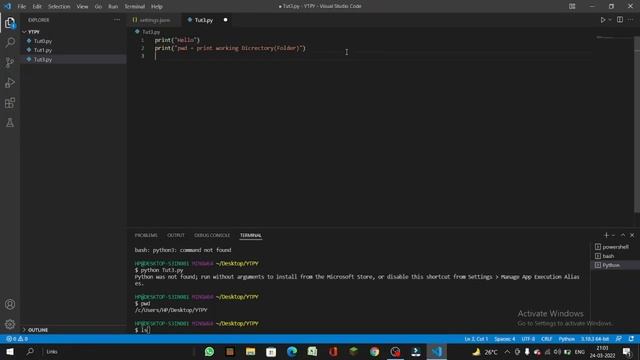Viewport: 640px width, 360px height.
Task: Select the Terminal panel tab
Action: click(x=251, y=236)
